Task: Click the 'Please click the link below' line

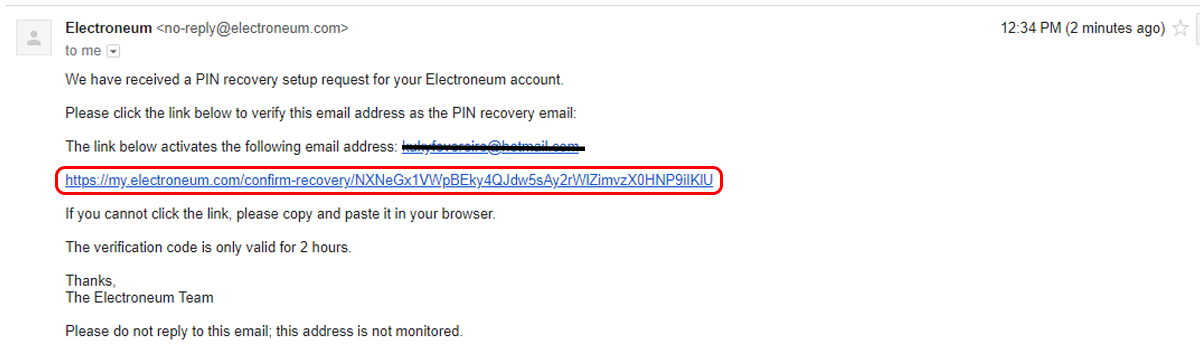Action: [321, 112]
